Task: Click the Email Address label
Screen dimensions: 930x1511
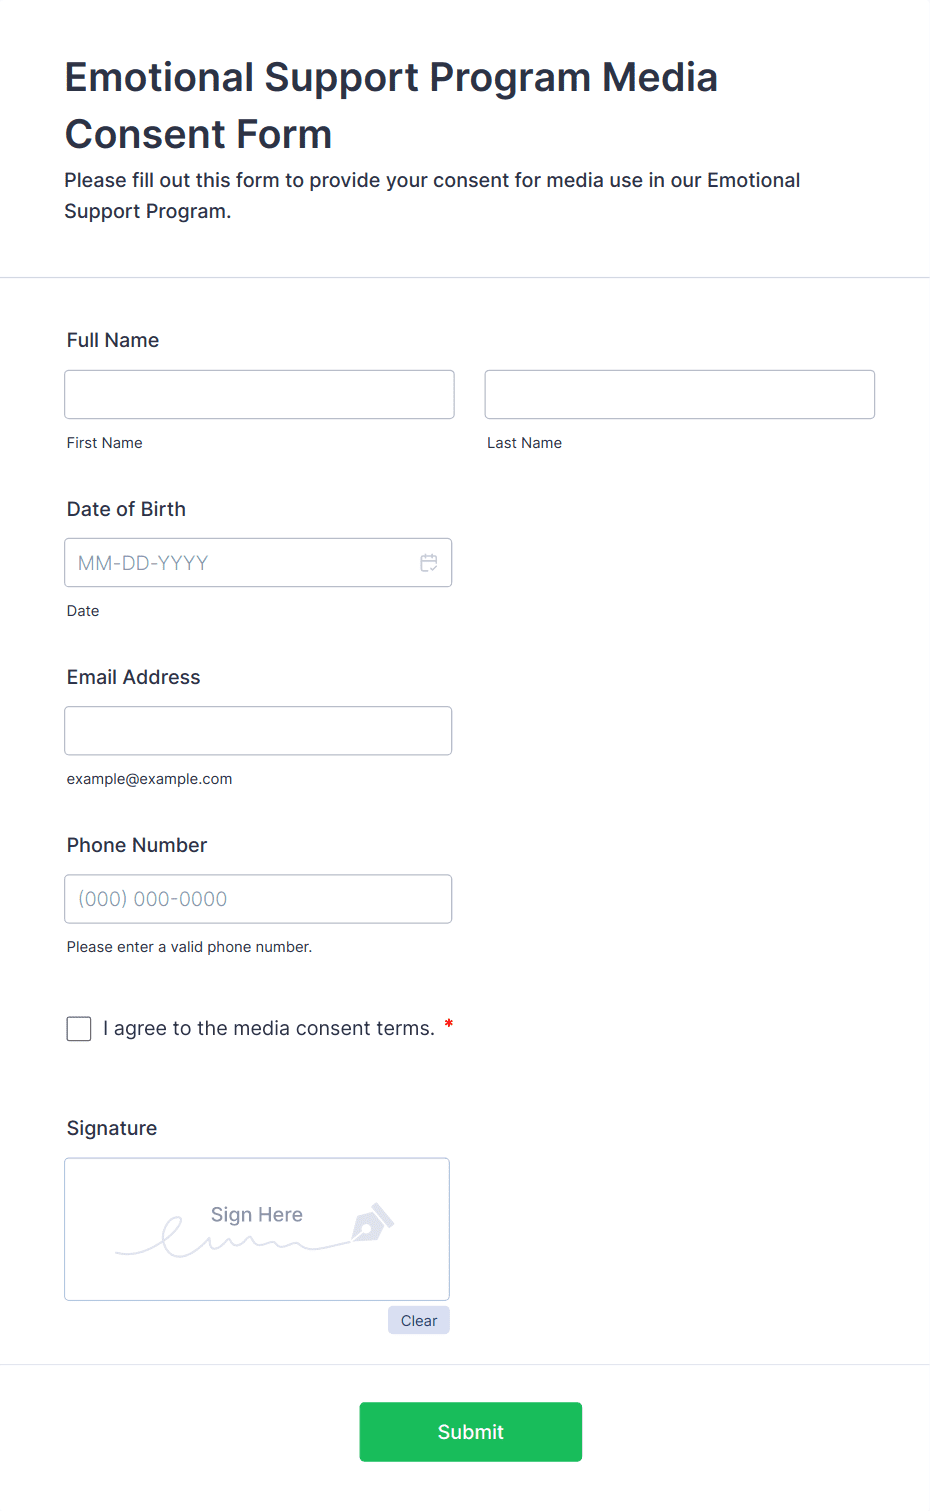Action: click(x=133, y=677)
